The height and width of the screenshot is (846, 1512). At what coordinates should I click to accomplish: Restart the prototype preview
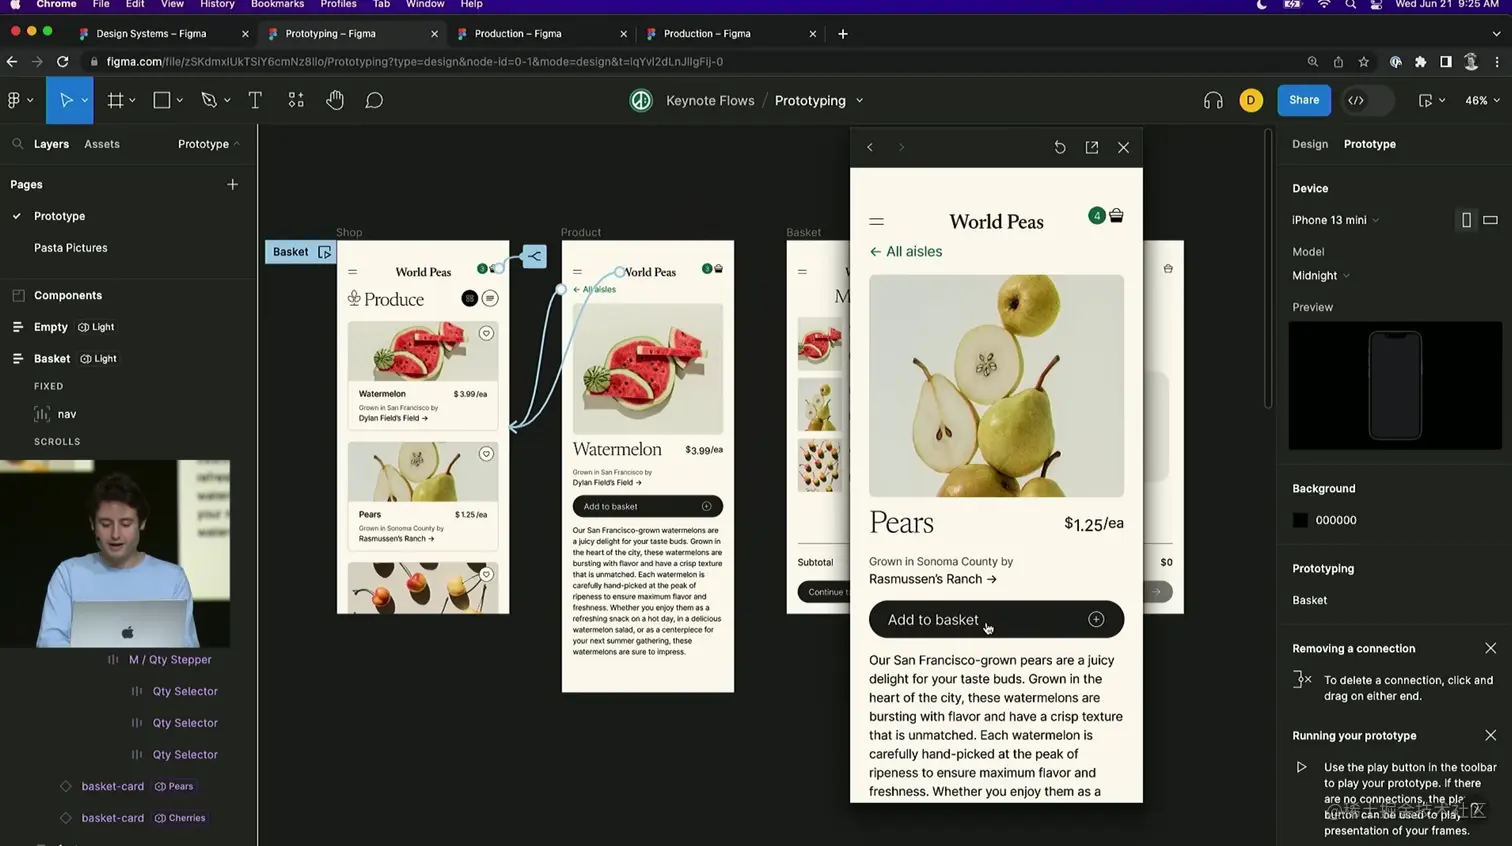pyautogui.click(x=1060, y=147)
